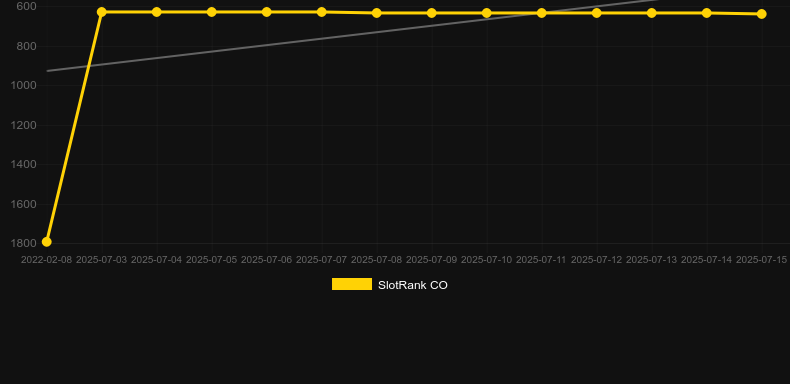Select the 2025-07-03 data point

102,12
